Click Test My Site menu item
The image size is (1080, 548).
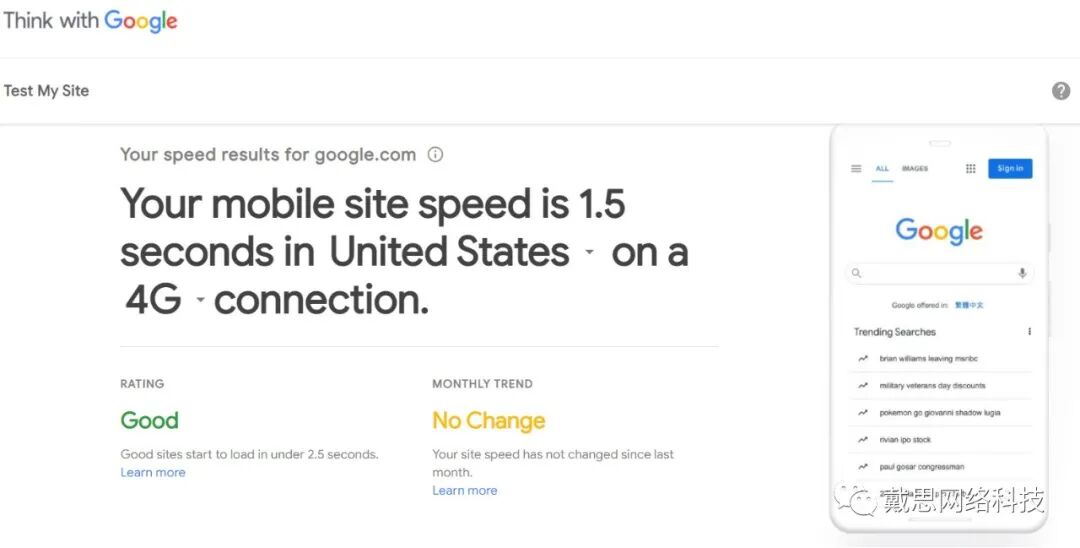point(46,91)
